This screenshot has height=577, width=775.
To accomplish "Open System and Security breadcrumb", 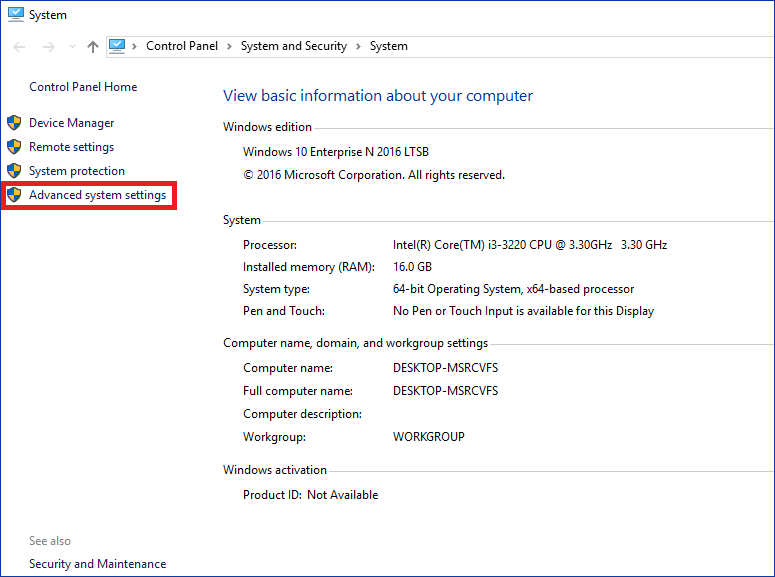I will pos(294,46).
